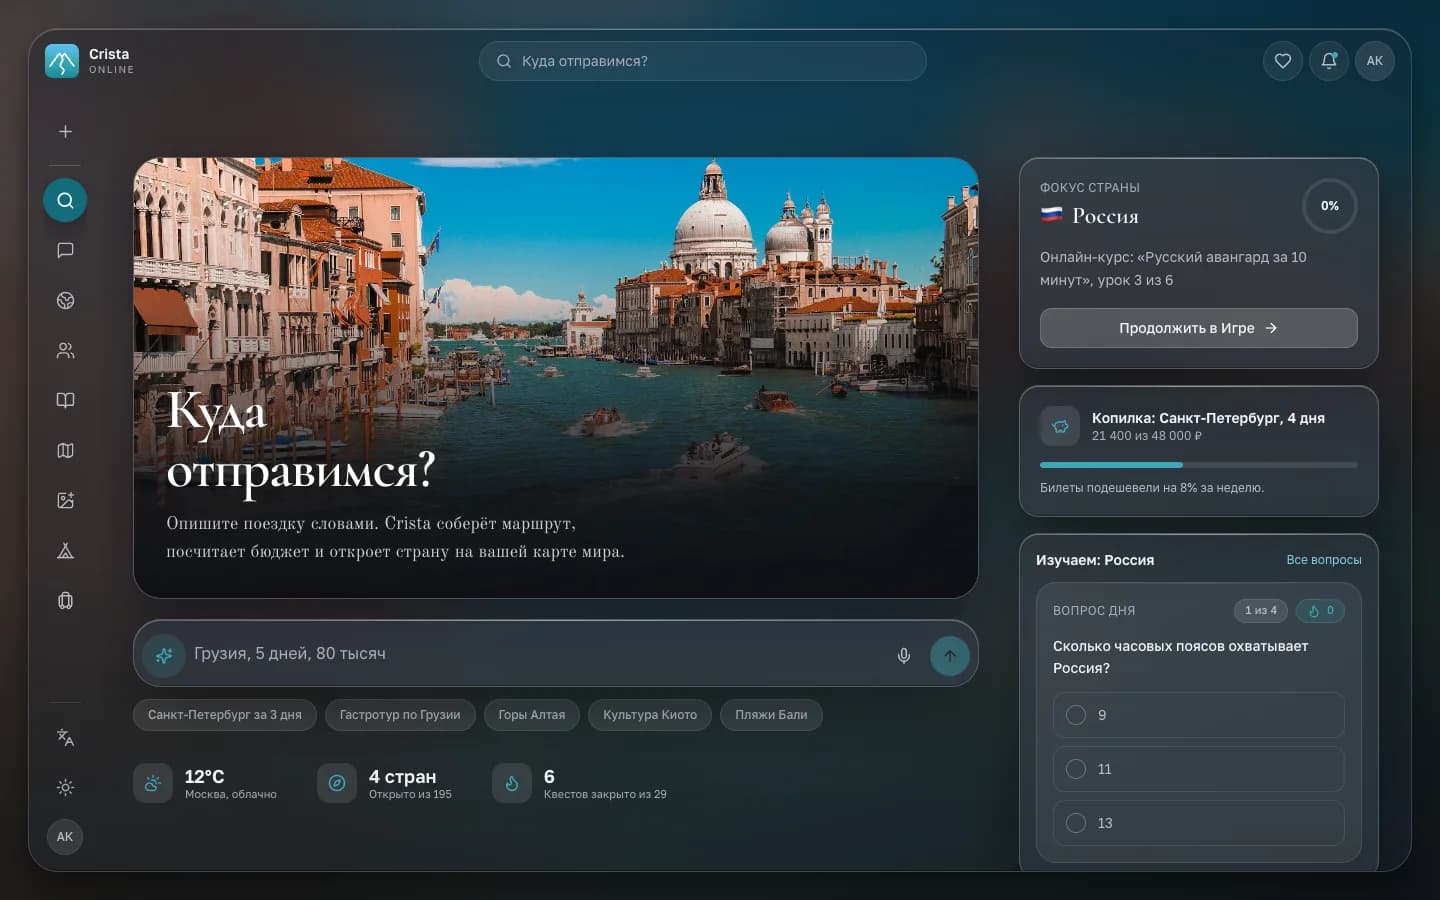Open the Все вопросы link
Screen dimensions: 1440x900
1323,560
